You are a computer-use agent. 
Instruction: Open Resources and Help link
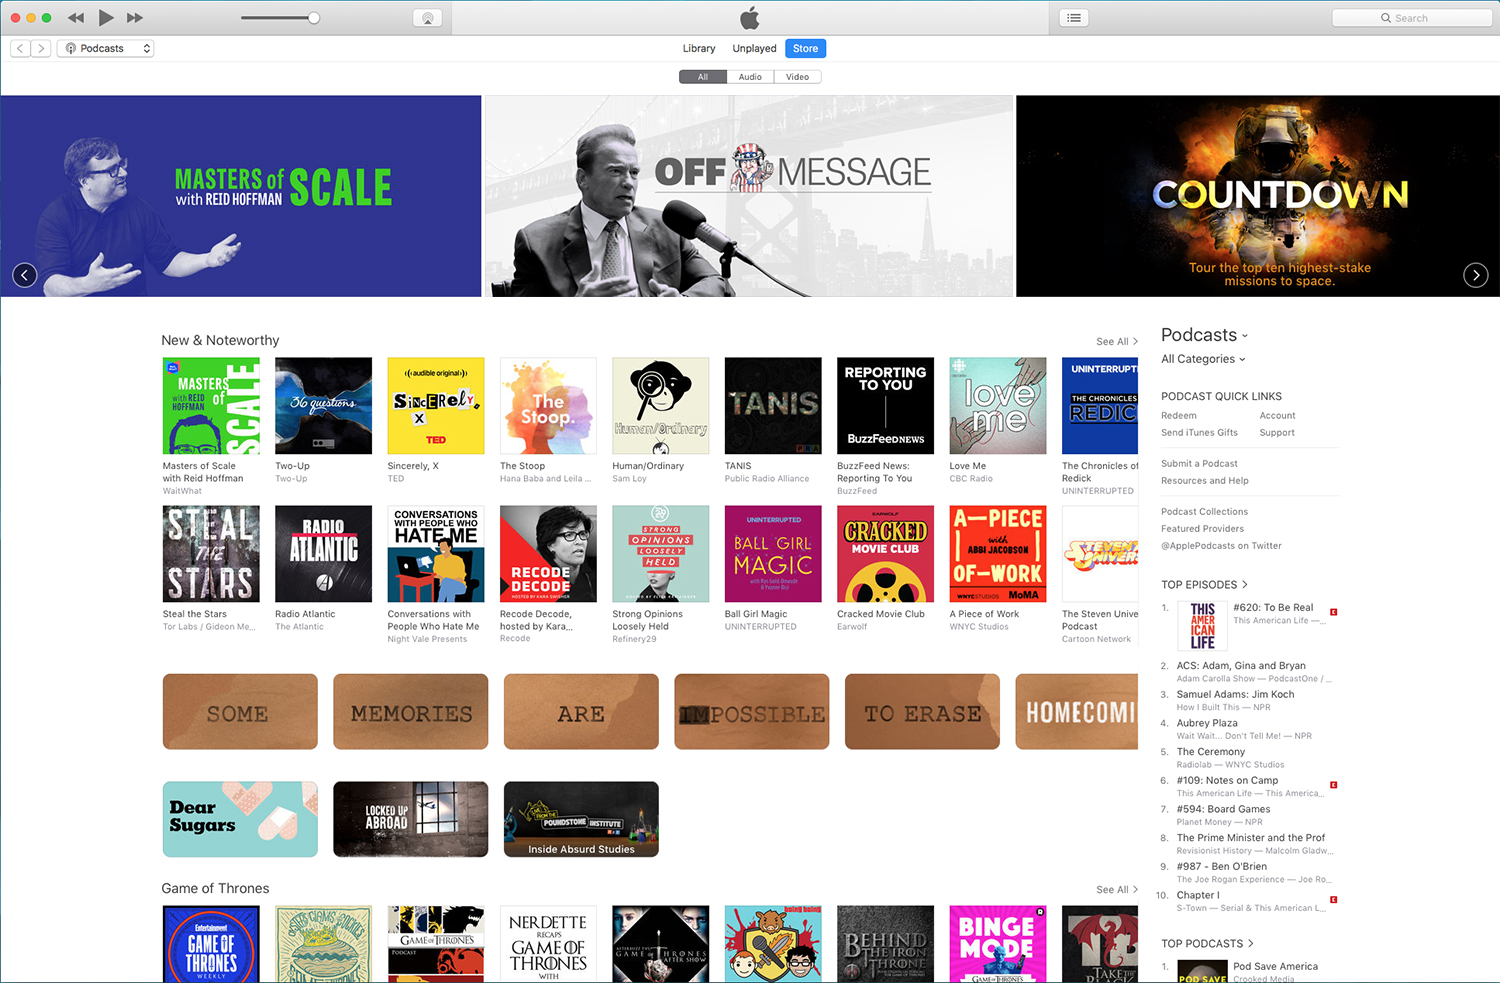coord(1205,481)
